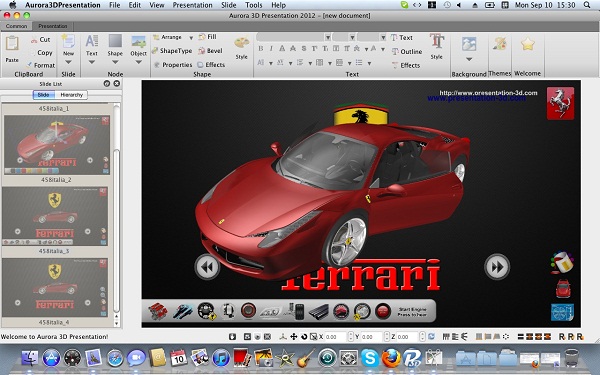The height and width of the screenshot is (375, 600).
Task: Click the Y coordinate stepper arrows
Action: click(387, 337)
